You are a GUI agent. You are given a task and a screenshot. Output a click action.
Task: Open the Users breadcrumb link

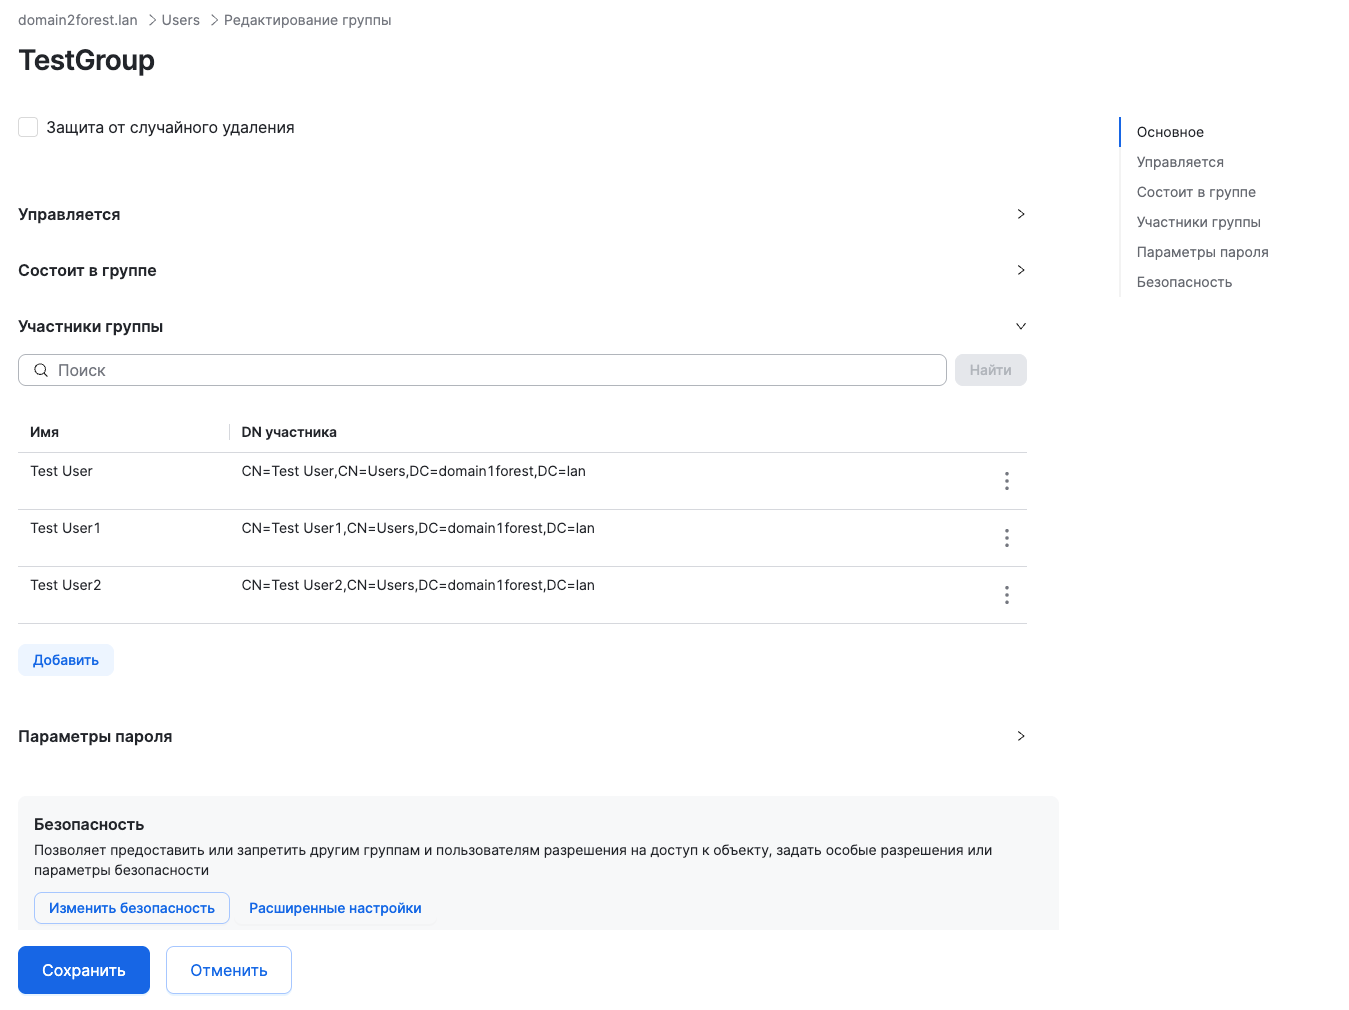[181, 20]
